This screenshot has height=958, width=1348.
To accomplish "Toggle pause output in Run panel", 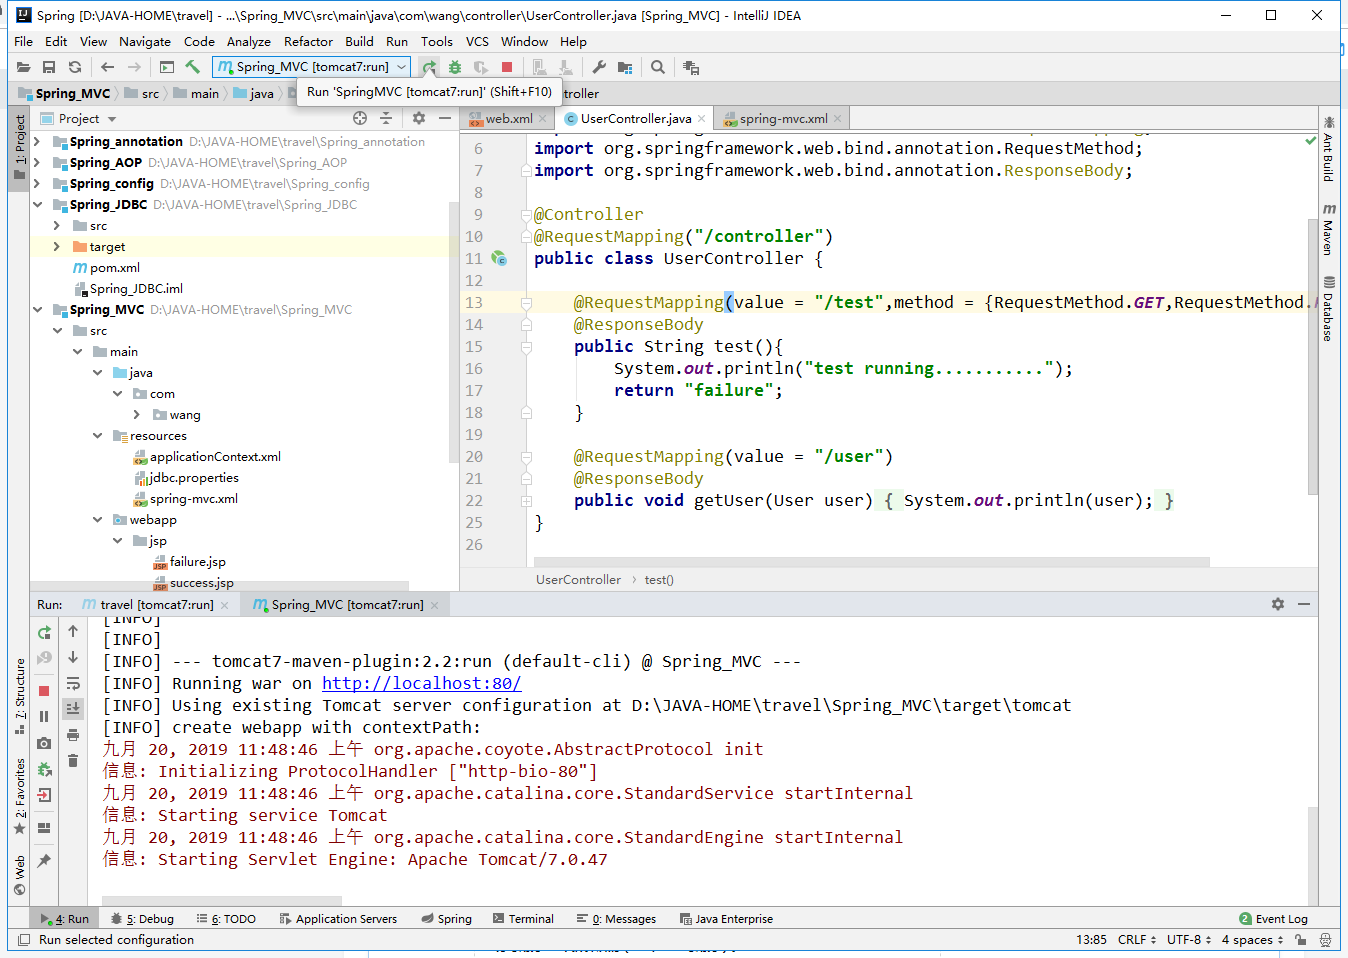I will (44, 717).
